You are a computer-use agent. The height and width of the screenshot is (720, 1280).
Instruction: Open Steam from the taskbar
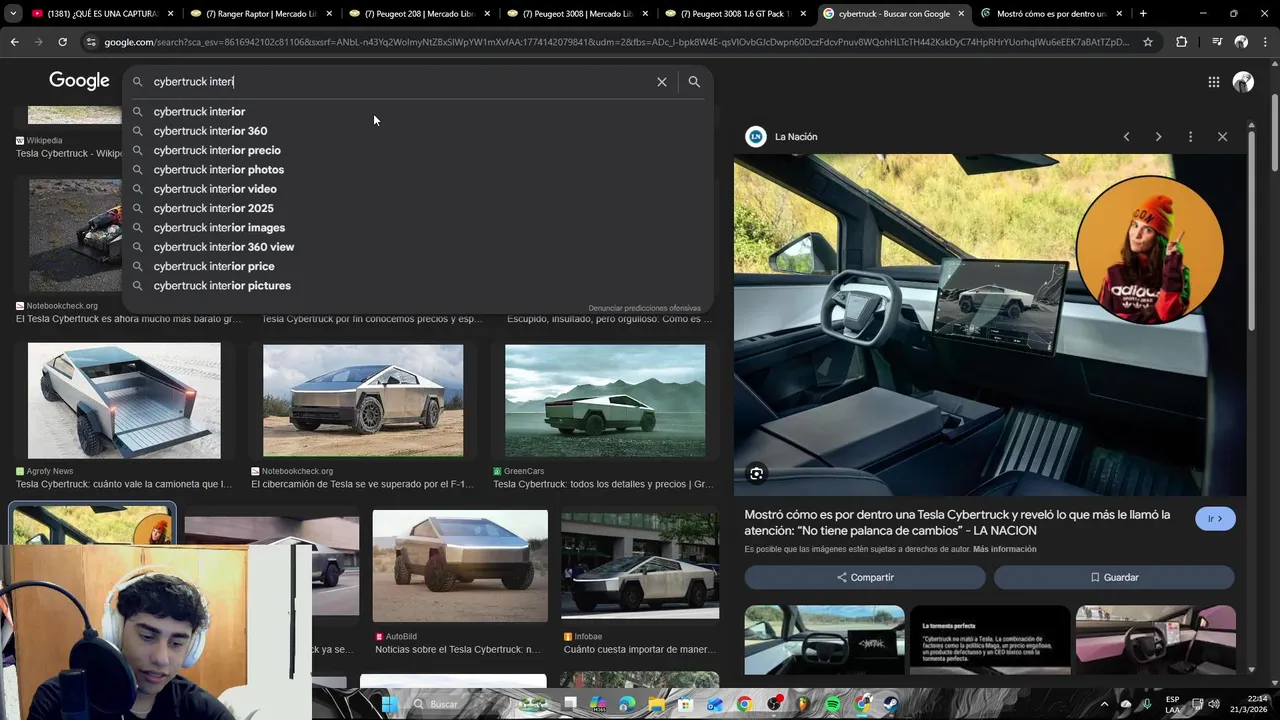tap(889, 704)
